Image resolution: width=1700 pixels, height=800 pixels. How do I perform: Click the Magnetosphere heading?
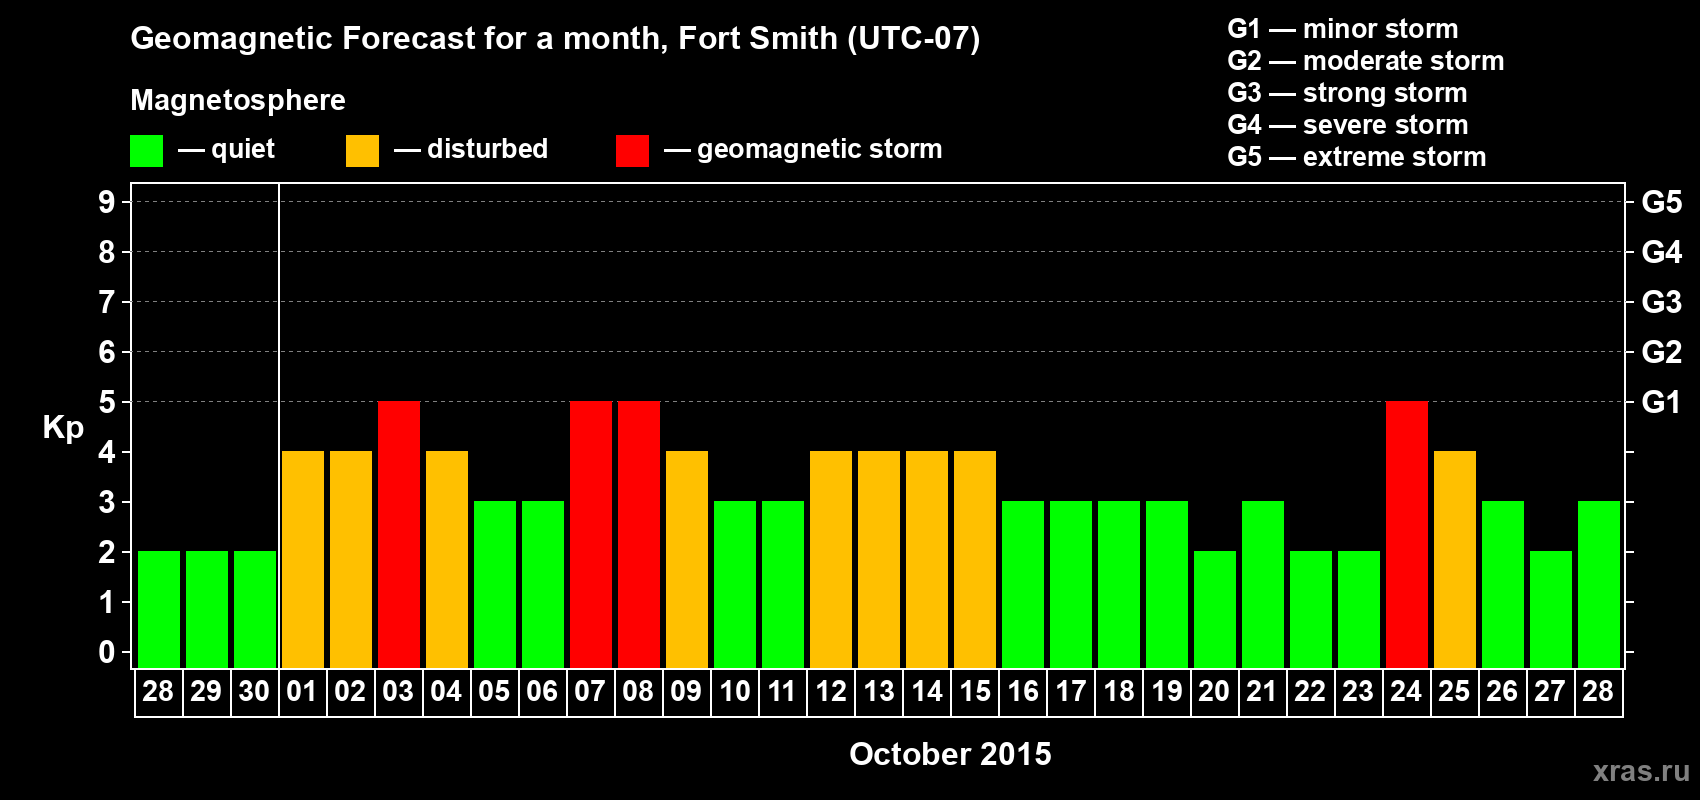tap(238, 101)
